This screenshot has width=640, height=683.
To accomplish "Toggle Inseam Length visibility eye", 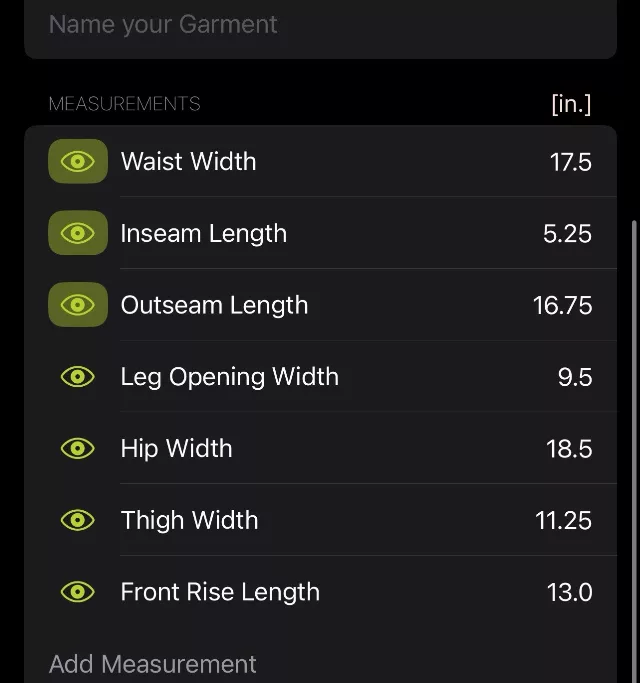I will coord(78,233).
